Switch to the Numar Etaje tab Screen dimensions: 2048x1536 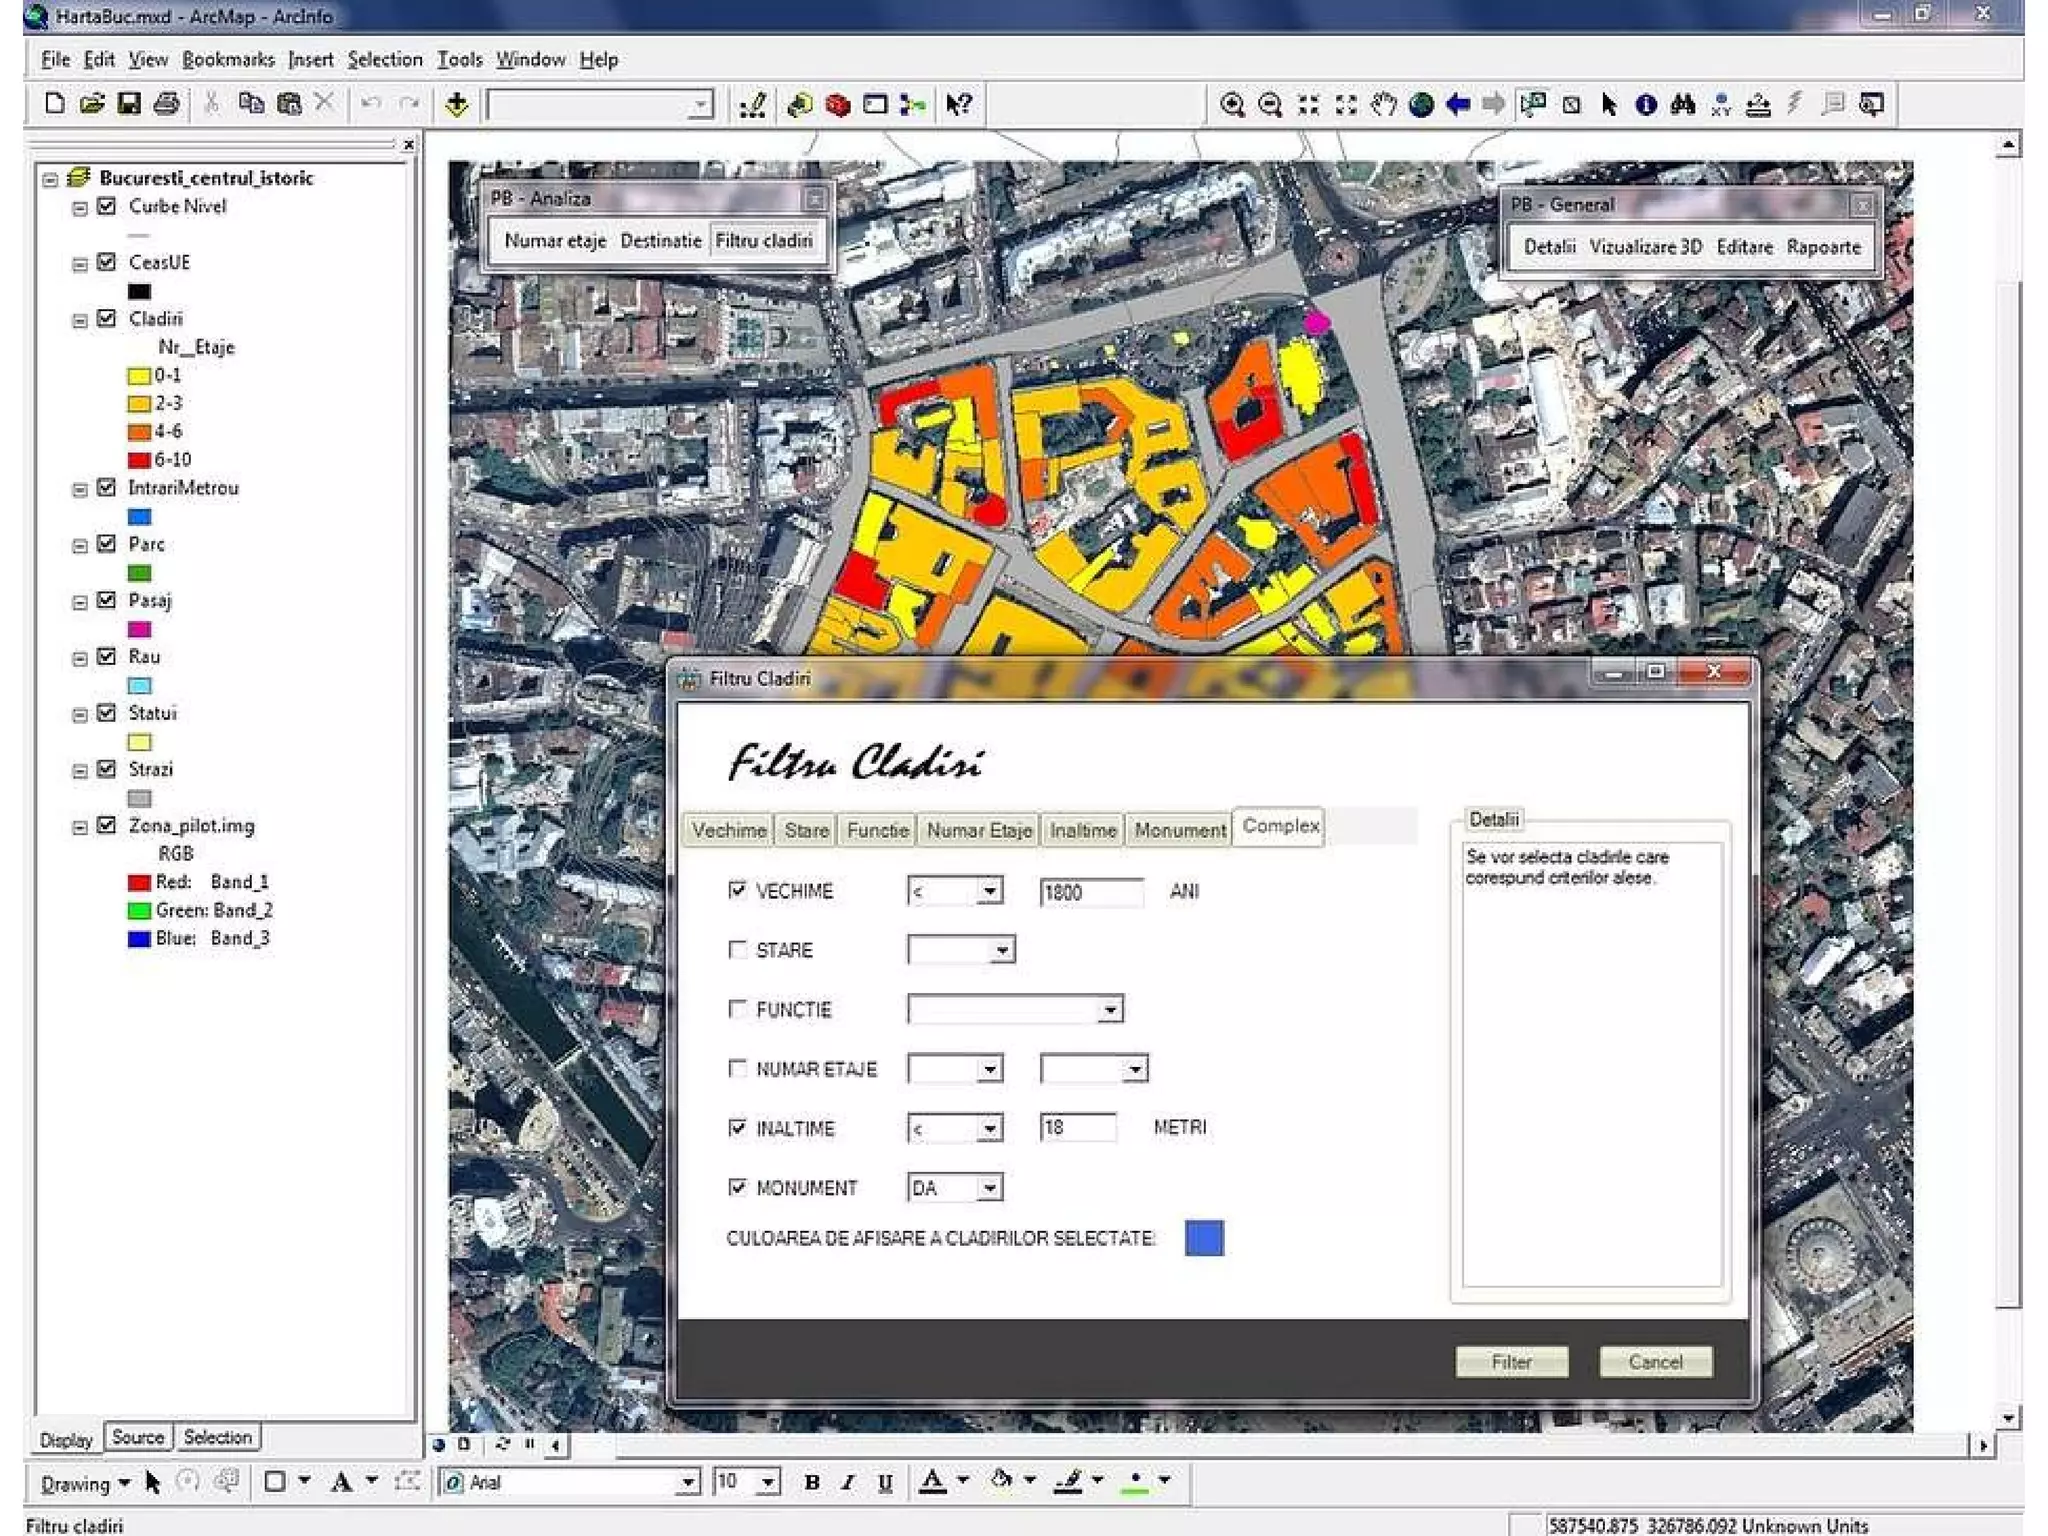tap(978, 830)
